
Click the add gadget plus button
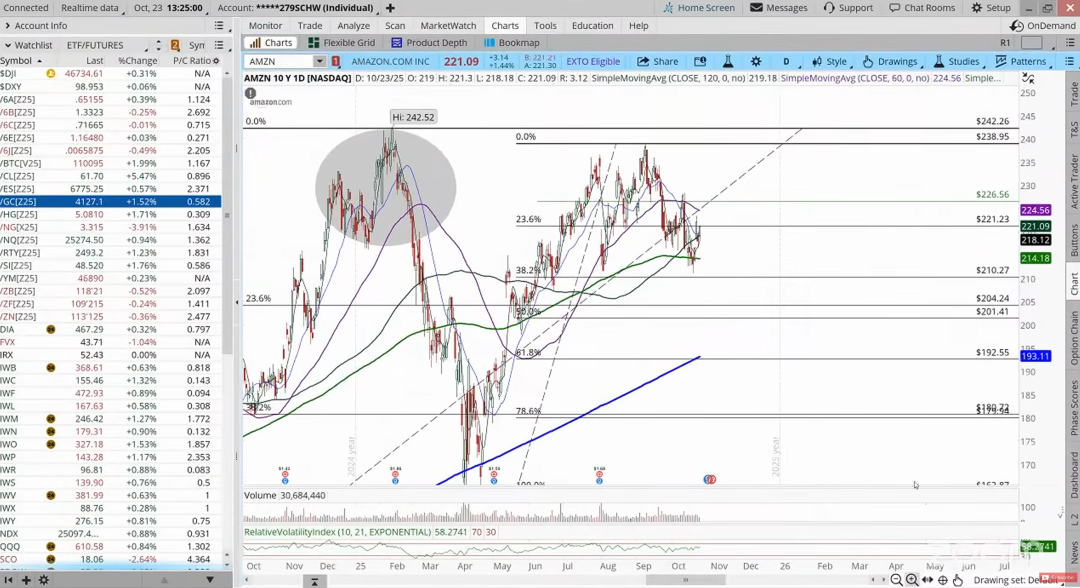pos(25,580)
